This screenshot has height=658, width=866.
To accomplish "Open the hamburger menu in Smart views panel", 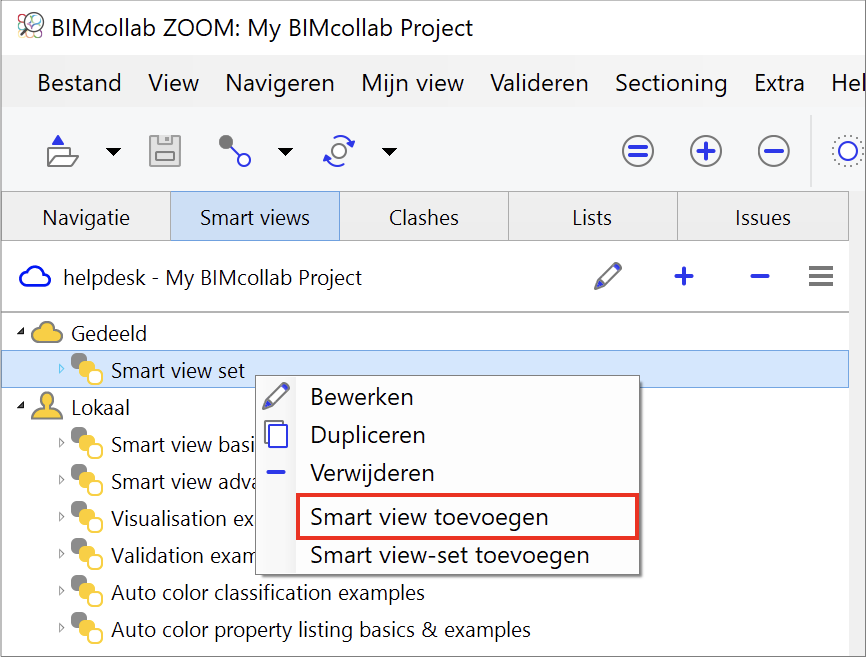I will [x=821, y=276].
